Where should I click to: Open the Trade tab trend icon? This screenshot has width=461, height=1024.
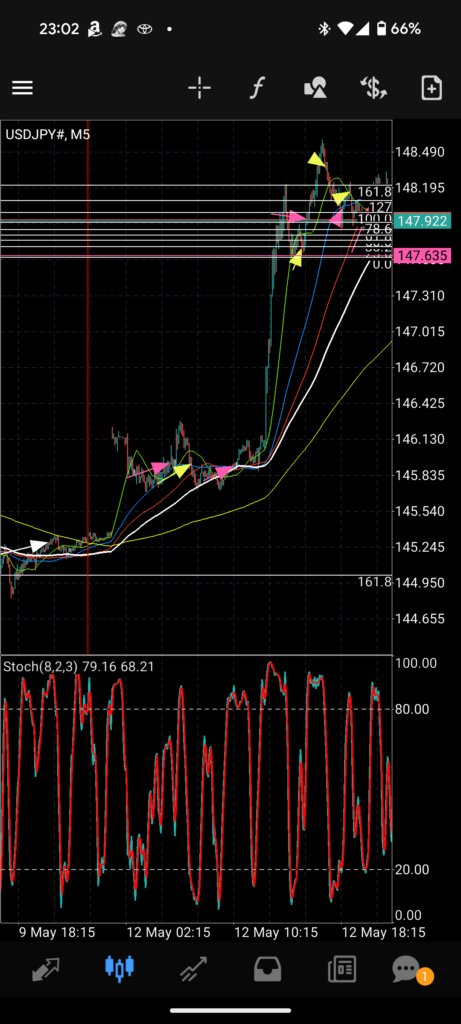click(193, 969)
